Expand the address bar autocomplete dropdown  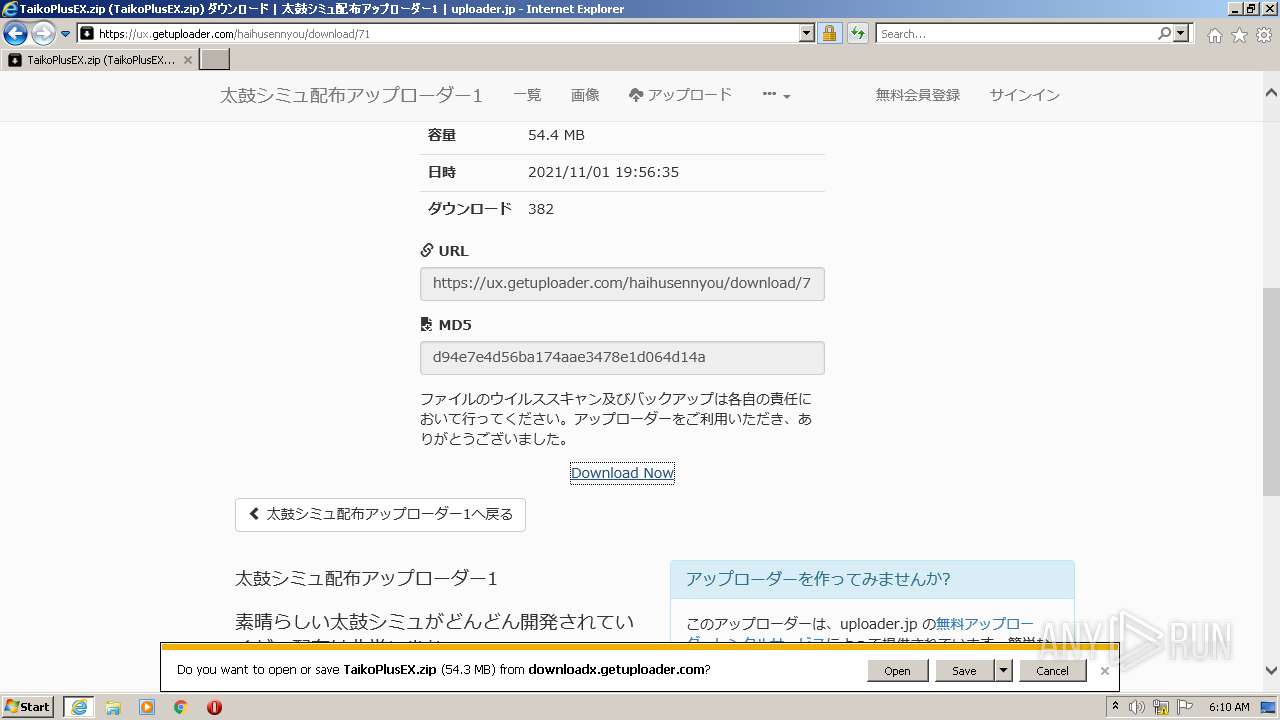tap(807, 34)
